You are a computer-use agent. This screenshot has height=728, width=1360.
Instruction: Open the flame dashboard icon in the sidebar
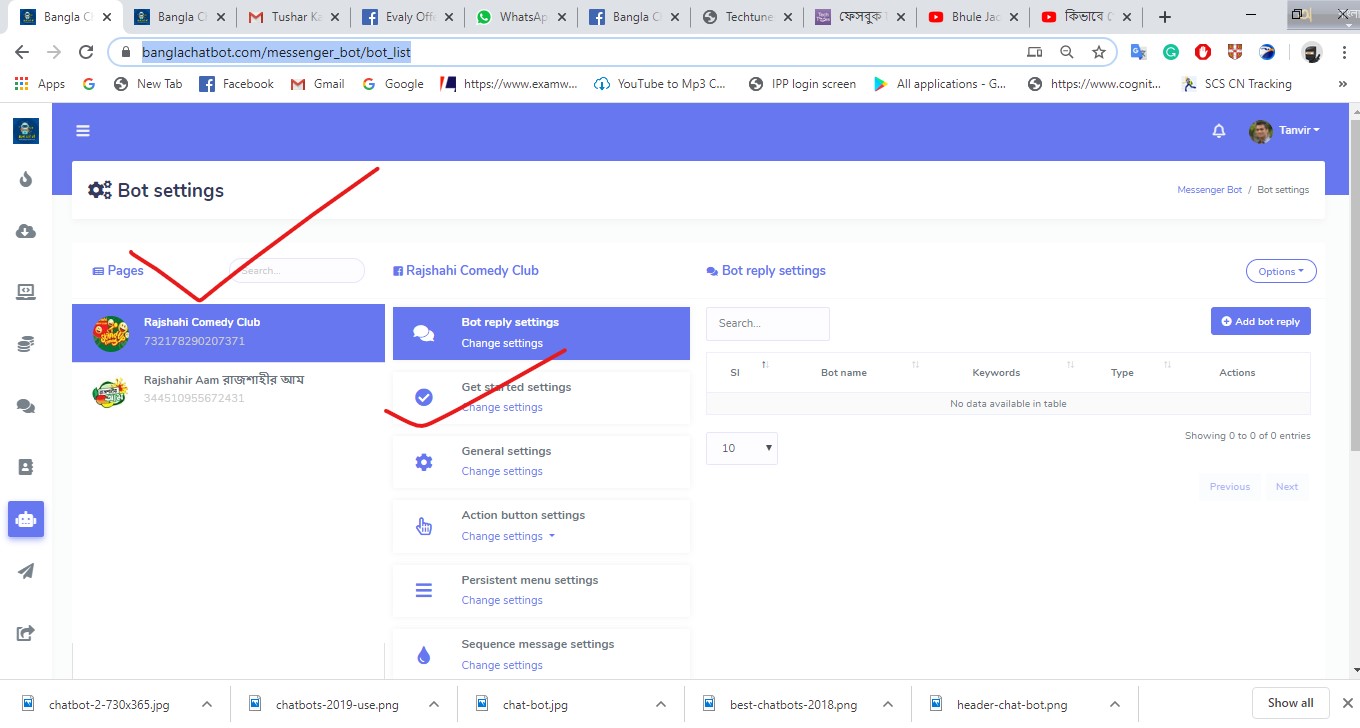click(x=26, y=179)
